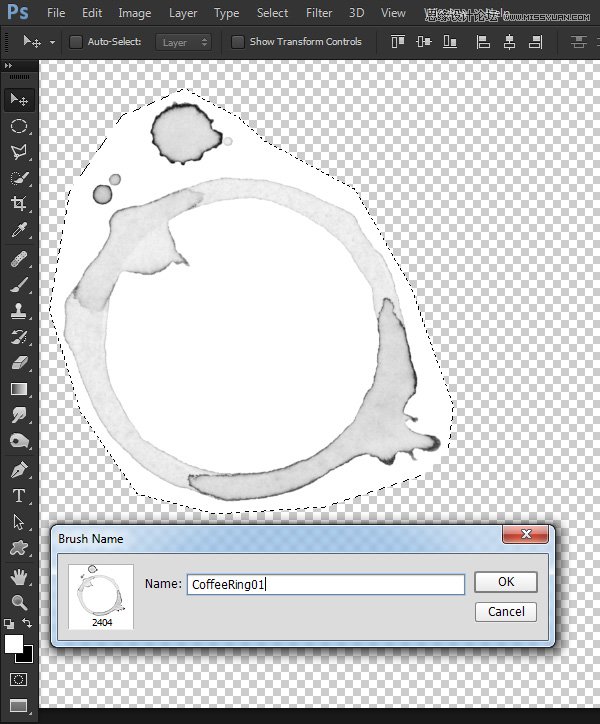Choose the Polygonal Lasso tool

click(19, 152)
